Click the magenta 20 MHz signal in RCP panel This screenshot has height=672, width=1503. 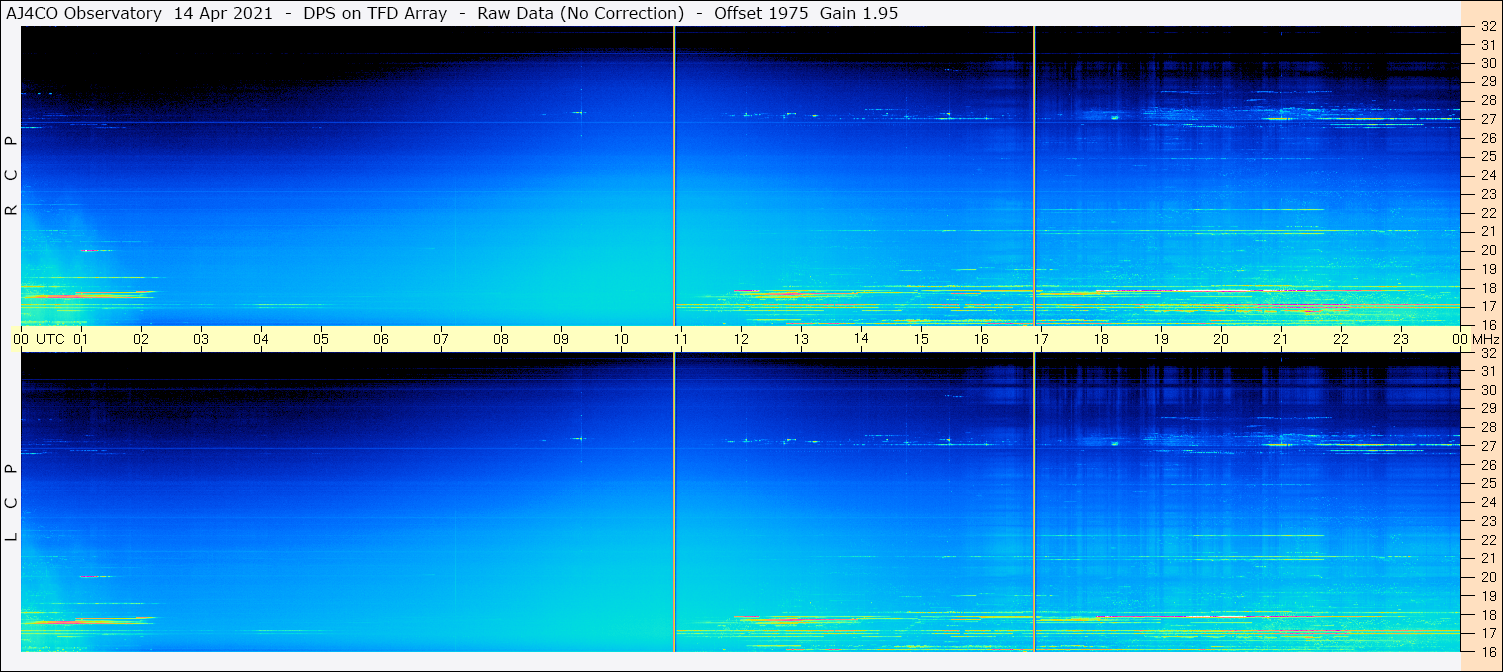90,250
